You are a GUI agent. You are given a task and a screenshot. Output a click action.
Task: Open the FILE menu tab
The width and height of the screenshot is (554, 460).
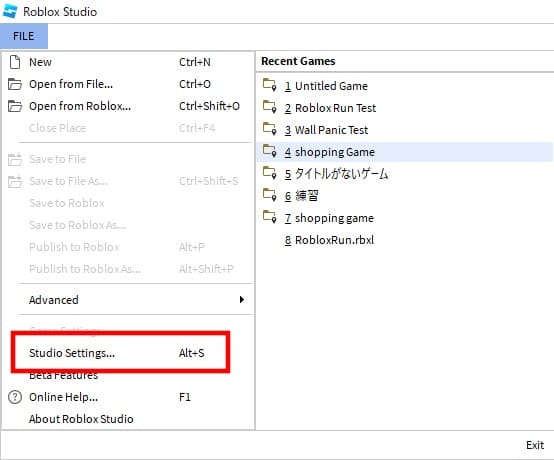point(24,36)
